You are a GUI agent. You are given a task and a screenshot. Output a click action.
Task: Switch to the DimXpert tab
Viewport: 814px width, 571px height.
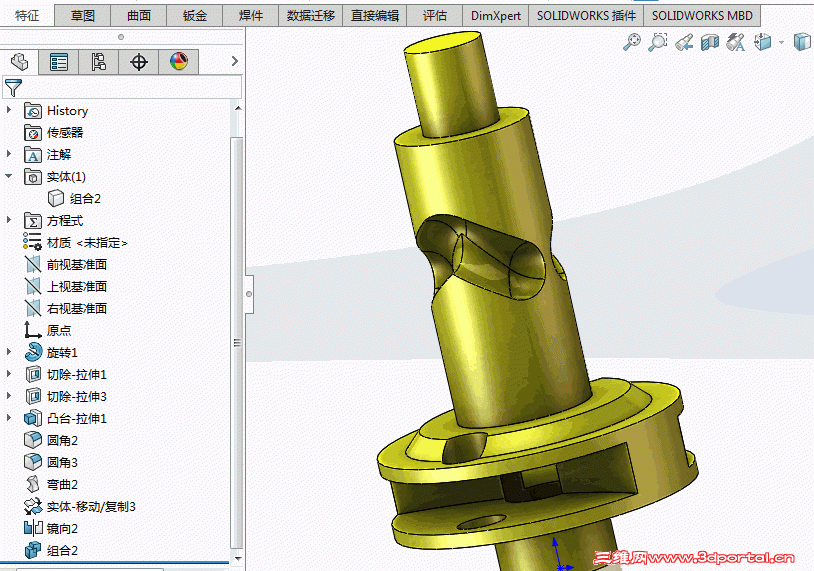[496, 16]
